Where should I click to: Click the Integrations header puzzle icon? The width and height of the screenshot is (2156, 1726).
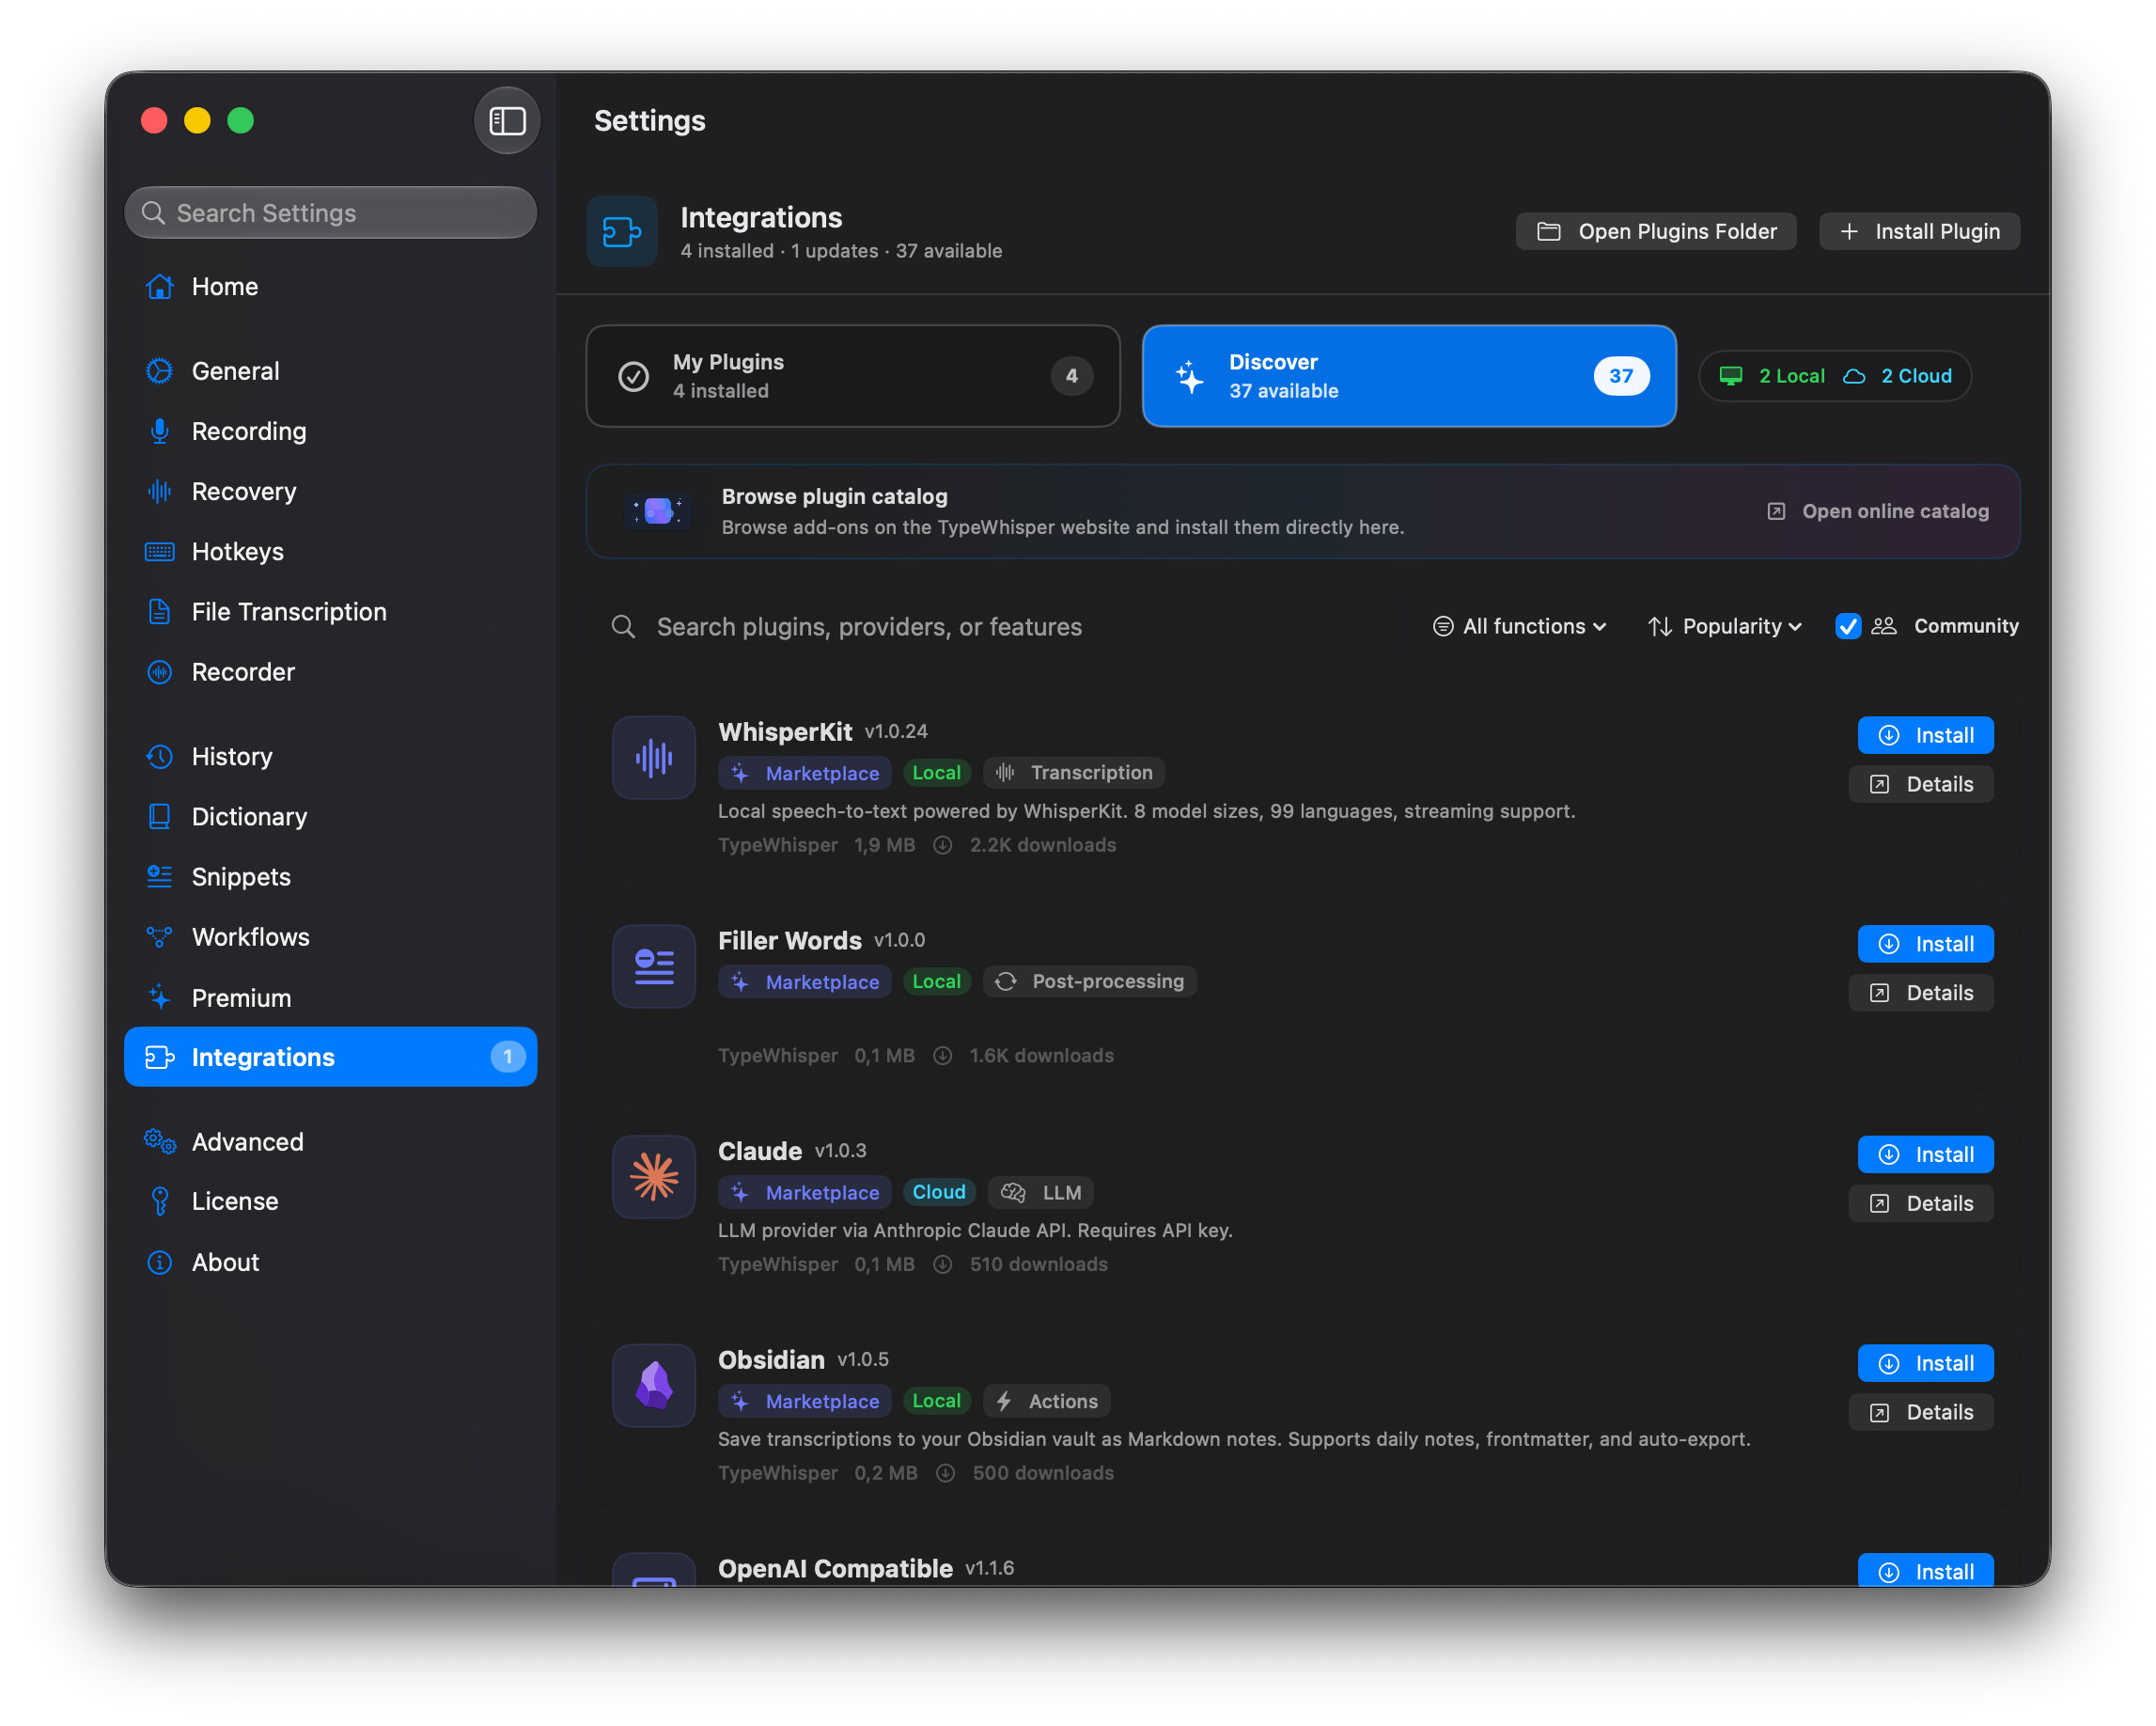tap(622, 232)
